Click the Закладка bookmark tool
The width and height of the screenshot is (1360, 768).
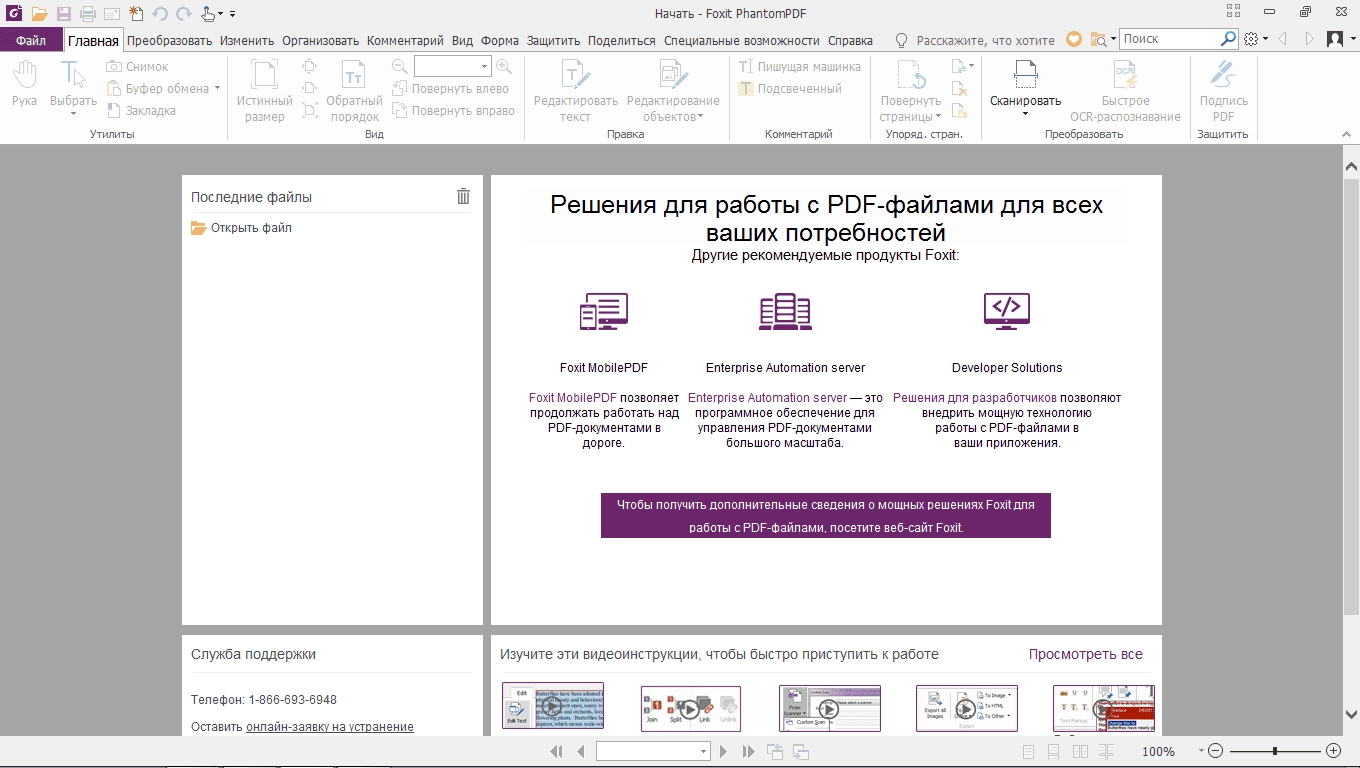(141, 111)
